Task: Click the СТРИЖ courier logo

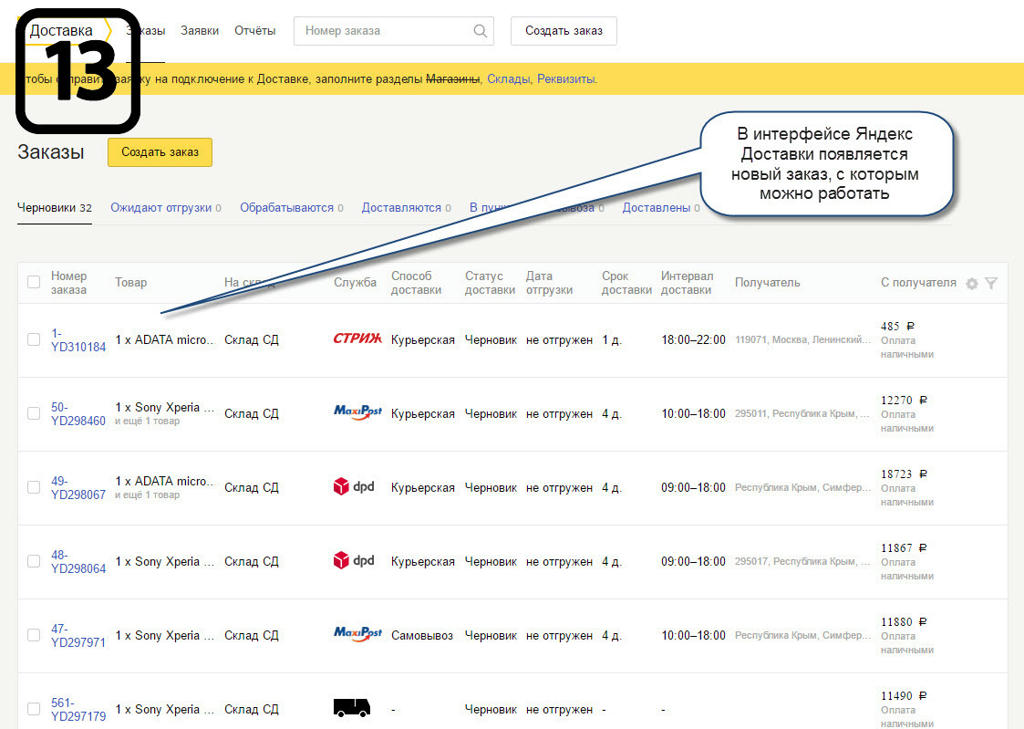Action: pyautogui.click(x=357, y=338)
